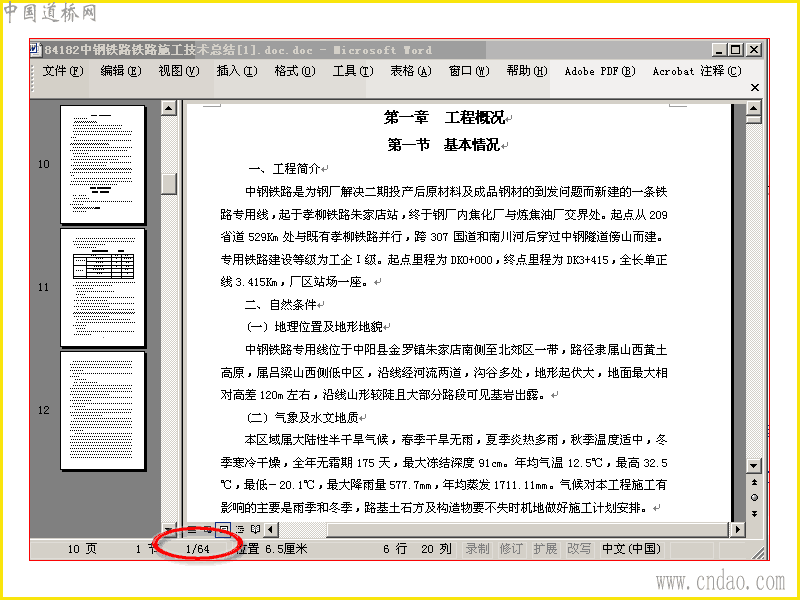Toggle 修订 track changes in status bar
This screenshot has height=600, width=800.
pyautogui.click(x=511, y=549)
